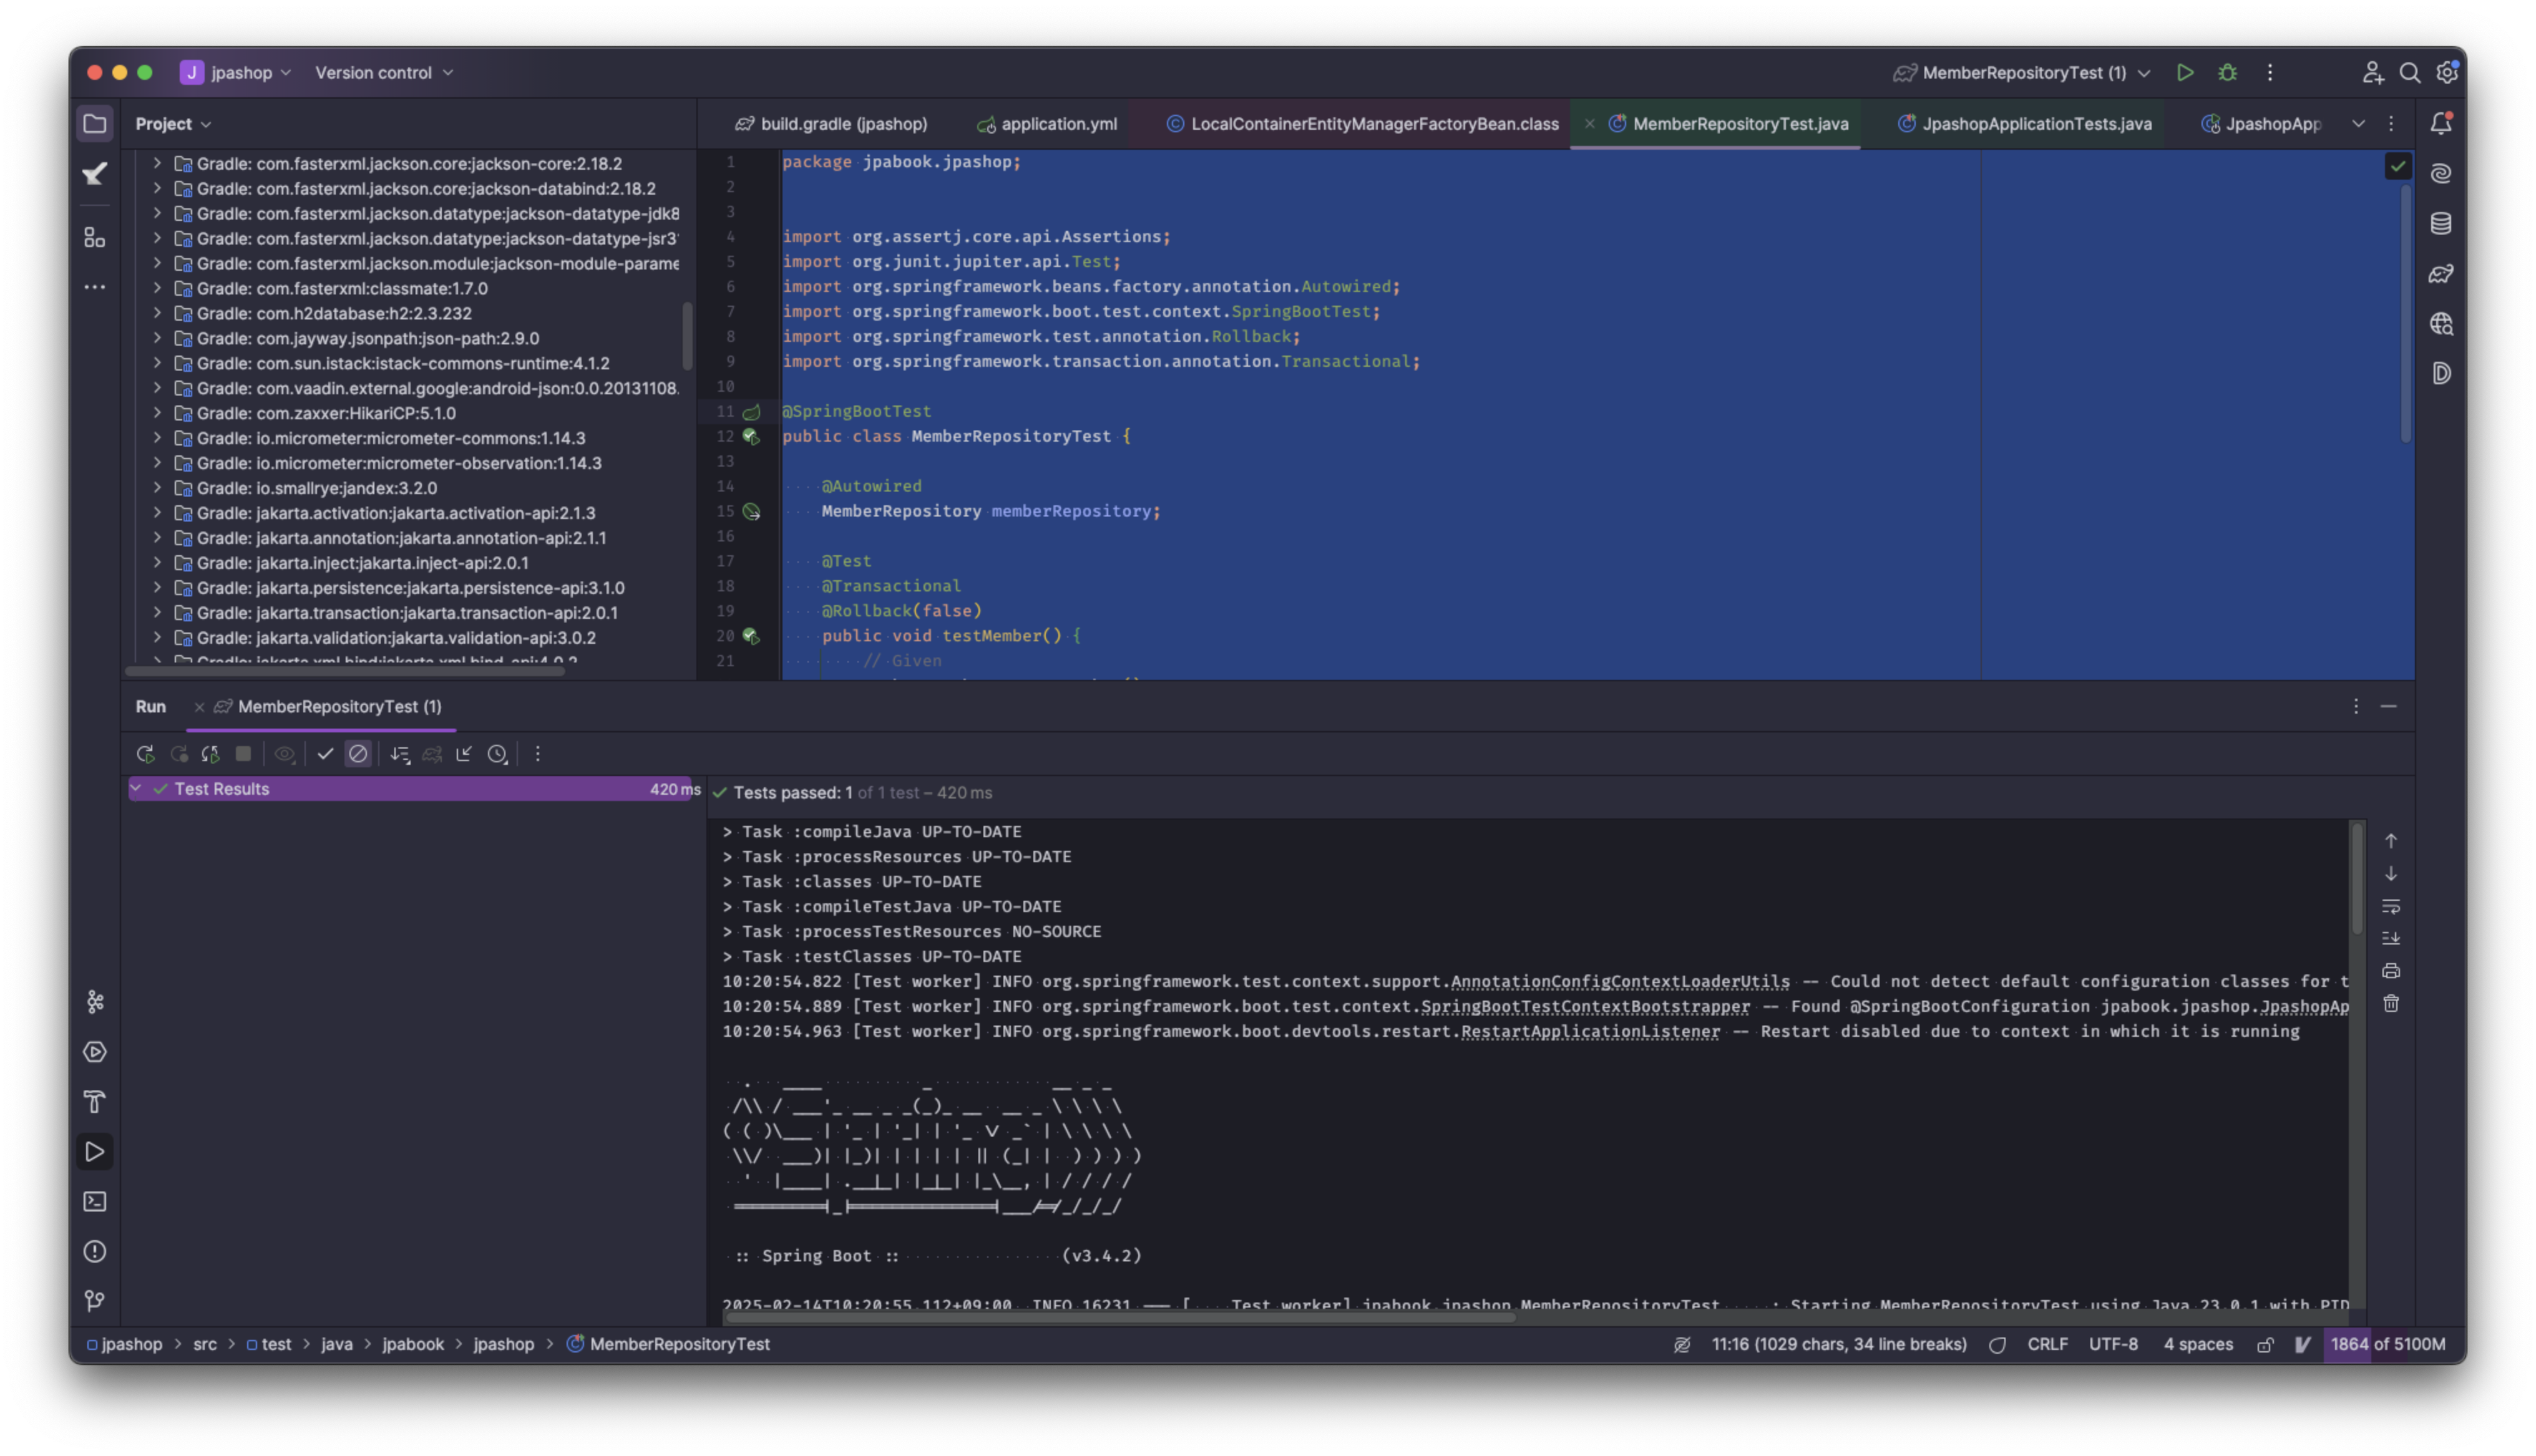The width and height of the screenshot is (2536, 1456).
Task: Open sort options in test toolbar
Action: pos(400,754)
